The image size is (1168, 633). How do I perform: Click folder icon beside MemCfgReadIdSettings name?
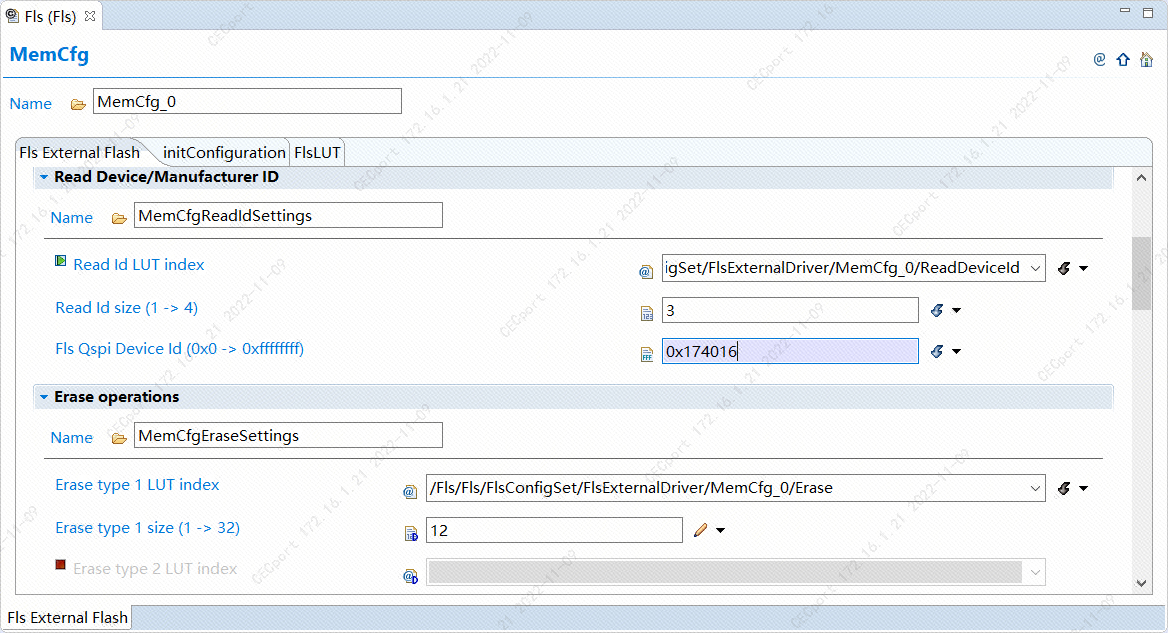click(x=119, y=218)
